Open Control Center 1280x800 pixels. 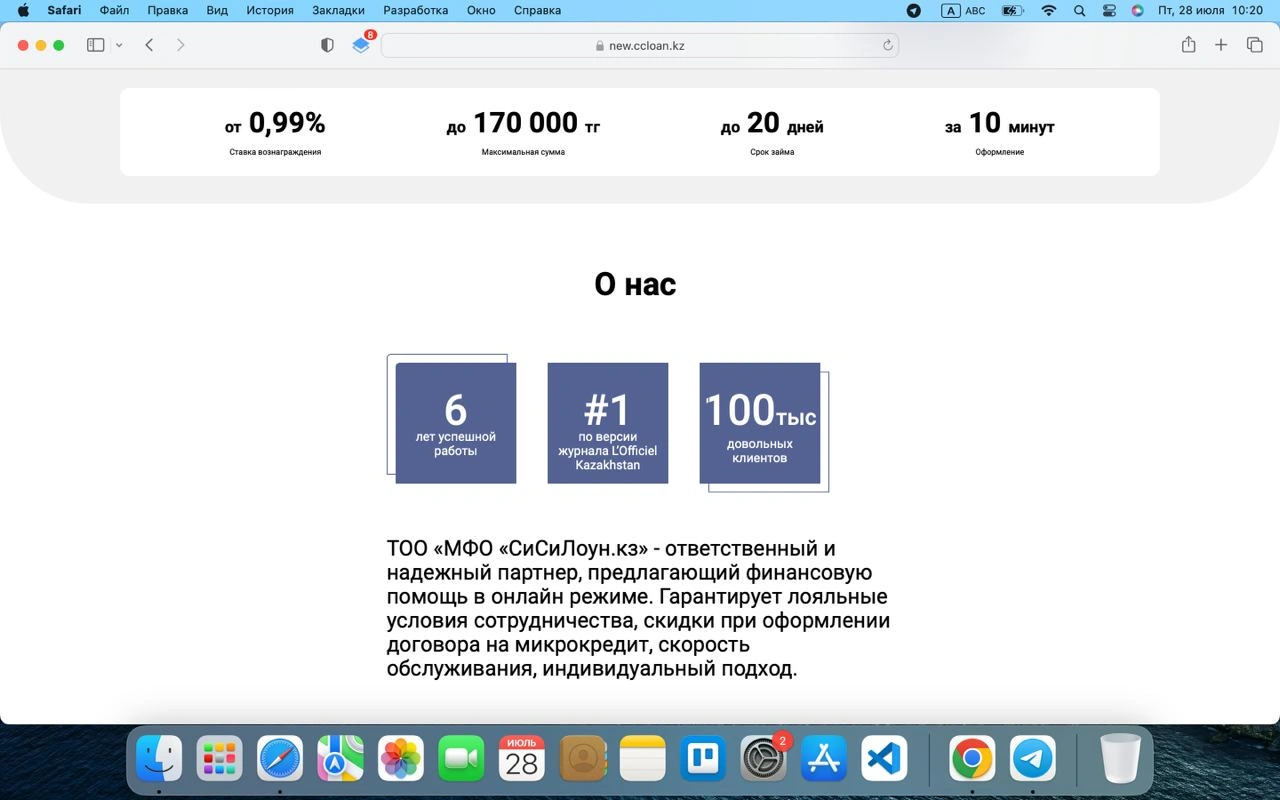1109,10
